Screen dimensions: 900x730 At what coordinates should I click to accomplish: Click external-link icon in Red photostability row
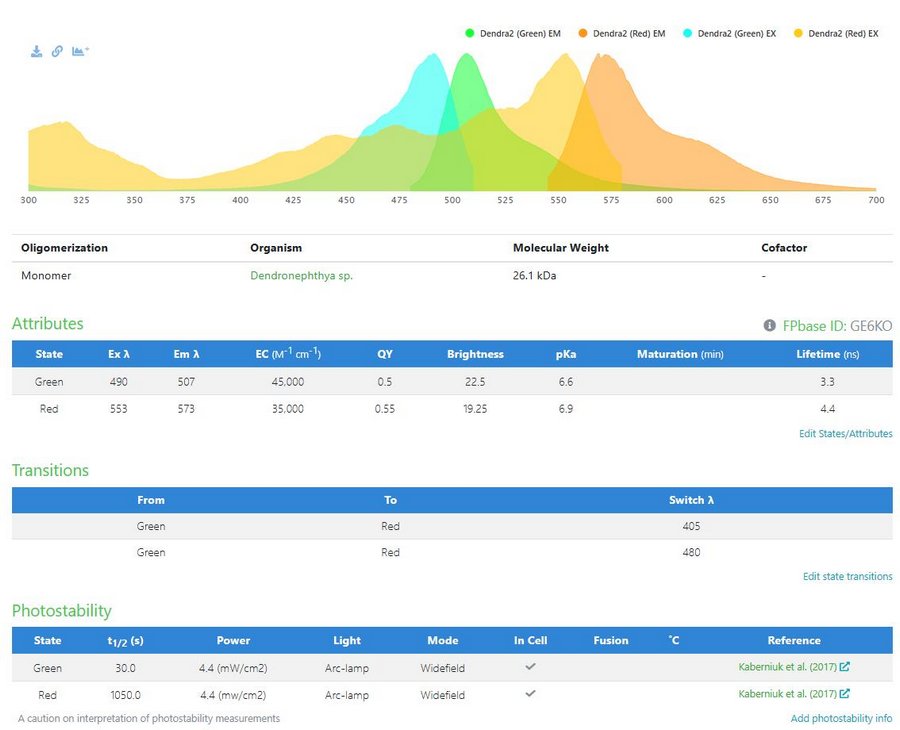845,695
